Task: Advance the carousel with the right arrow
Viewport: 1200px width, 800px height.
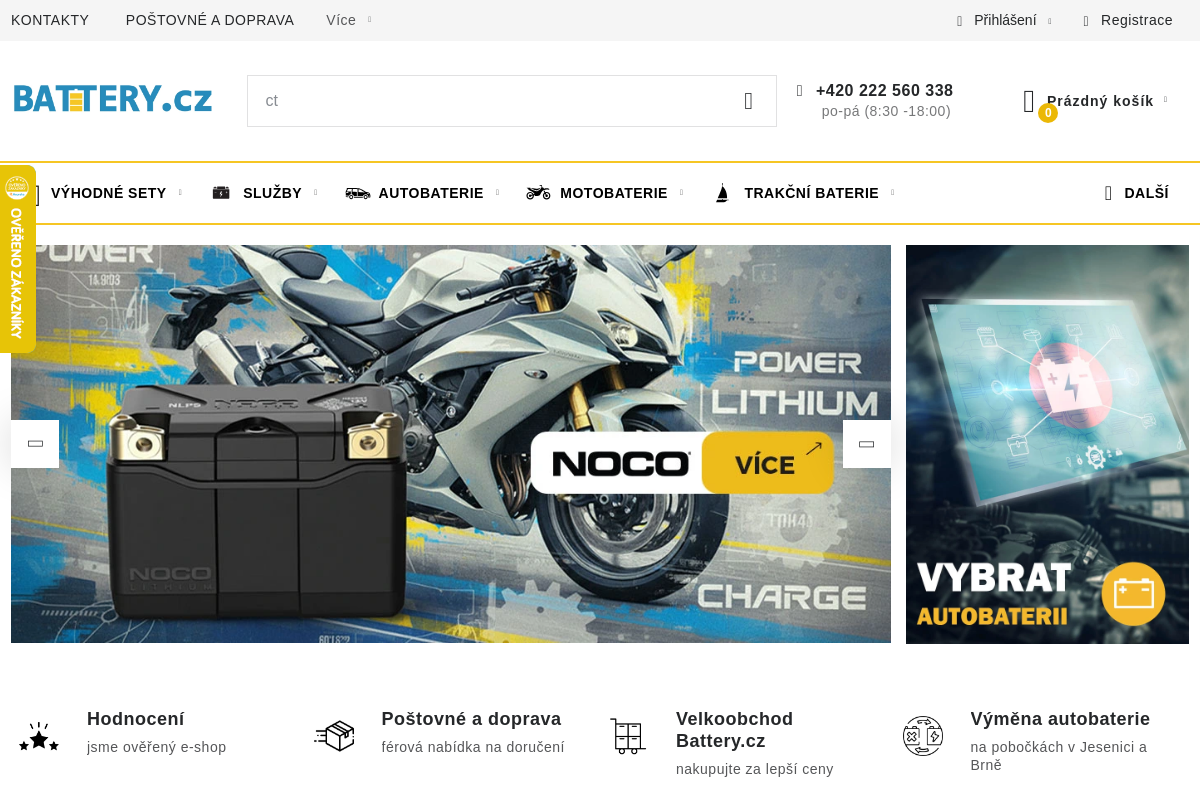Action: (x=866, y=443)
